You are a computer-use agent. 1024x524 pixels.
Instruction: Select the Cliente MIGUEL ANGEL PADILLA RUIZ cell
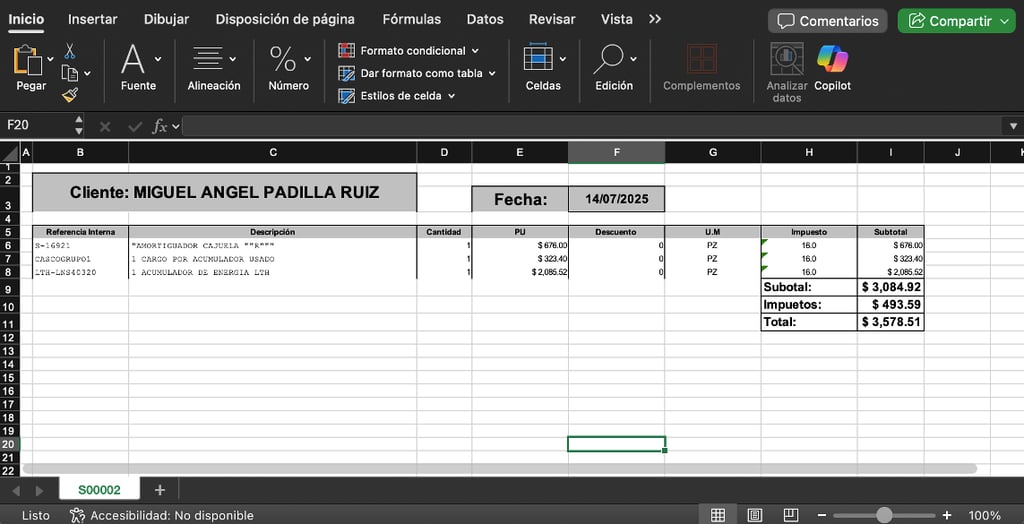click(x=225, y=193)
